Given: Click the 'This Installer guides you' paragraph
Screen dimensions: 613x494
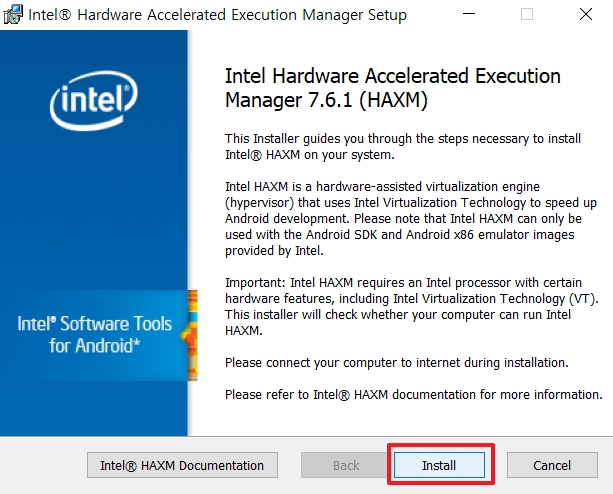Looking at the screenshot, I should click(403, 147).
